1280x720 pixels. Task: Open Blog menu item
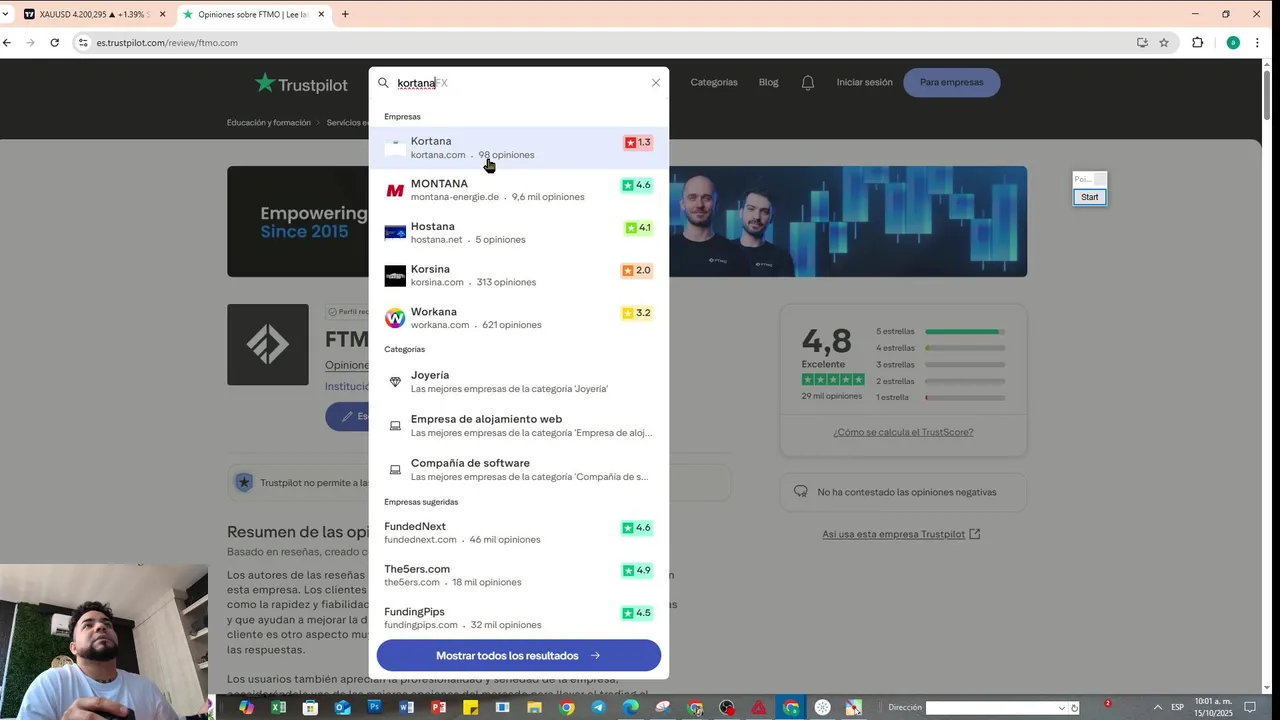point(768,82)
